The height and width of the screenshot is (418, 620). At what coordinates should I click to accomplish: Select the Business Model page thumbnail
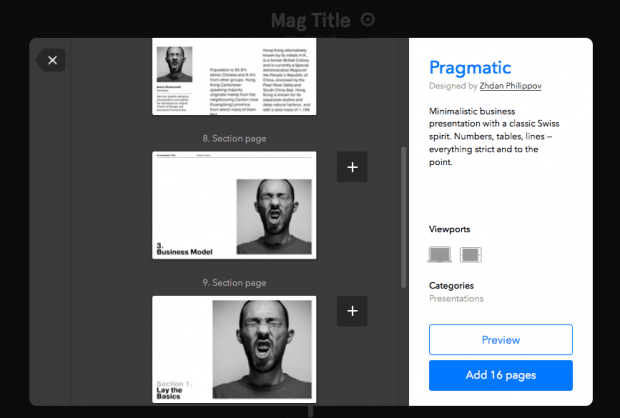[x=234, y=205]
